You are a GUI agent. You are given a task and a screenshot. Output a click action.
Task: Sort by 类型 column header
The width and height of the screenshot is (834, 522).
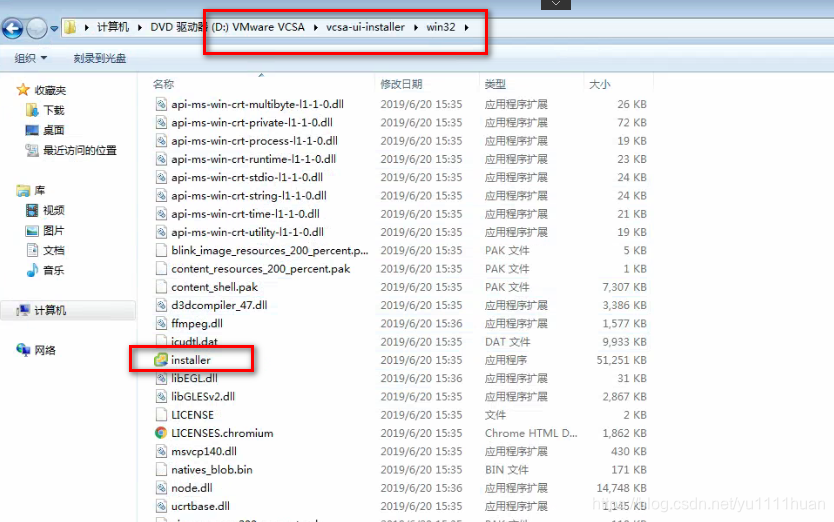click(x=495, y=84)
